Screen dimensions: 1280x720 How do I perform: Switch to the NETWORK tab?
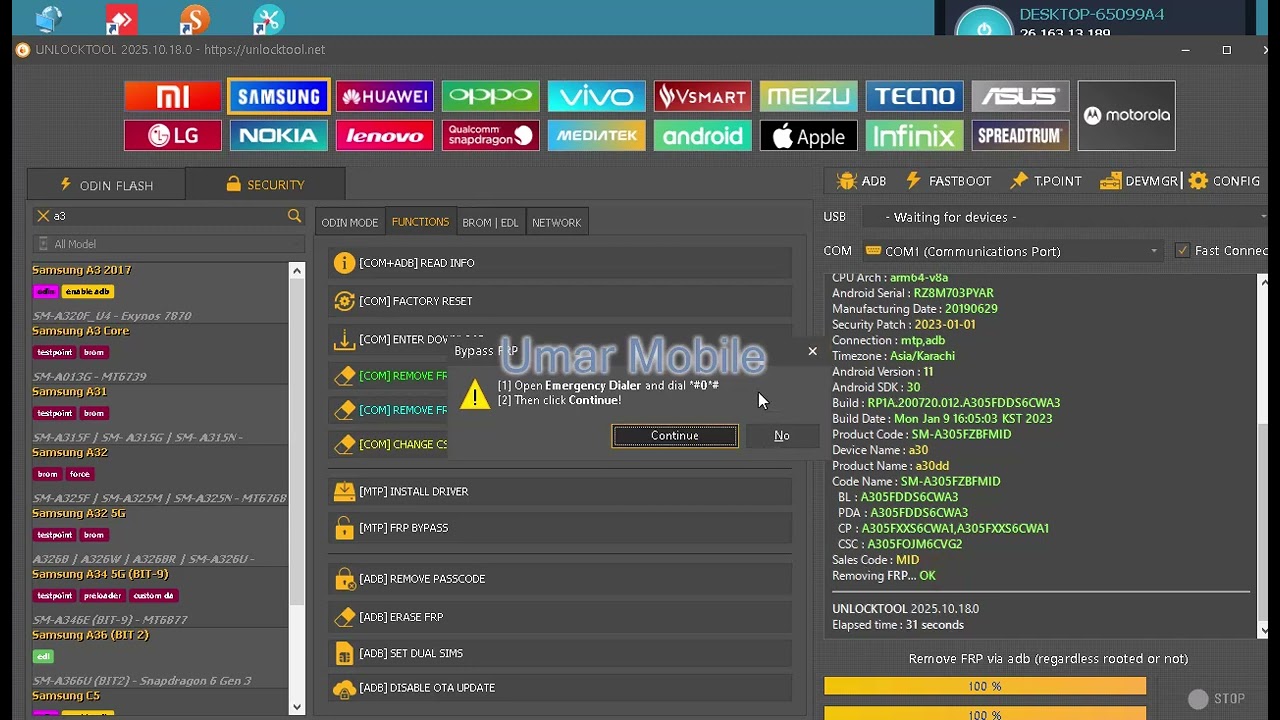click(557, 222)
